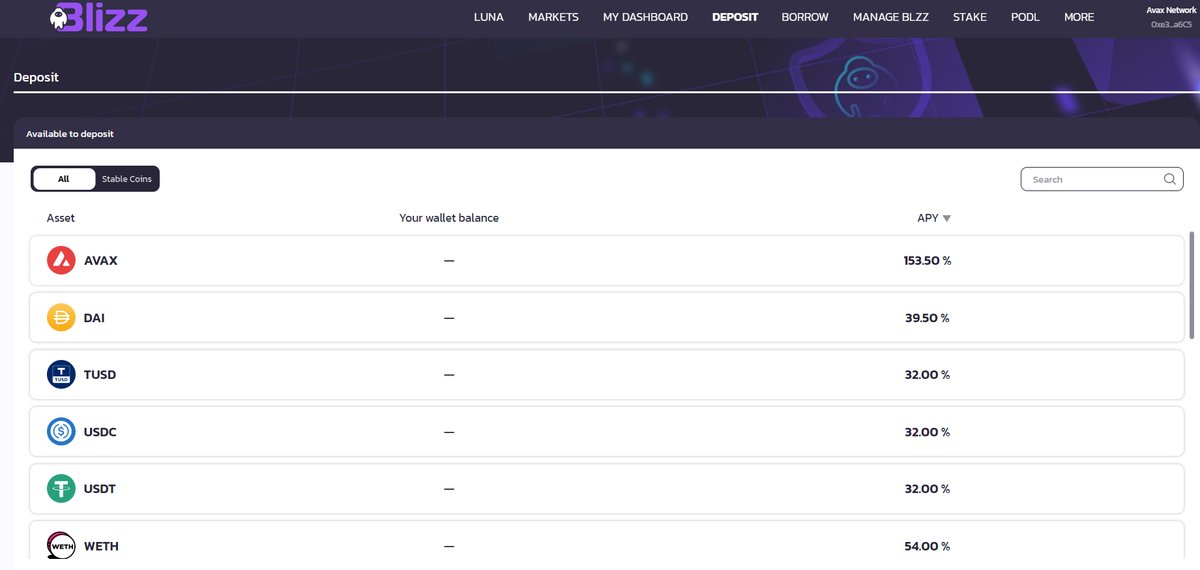Click the TUSD token icon
1200x570 pixels.
click(61, 375)
